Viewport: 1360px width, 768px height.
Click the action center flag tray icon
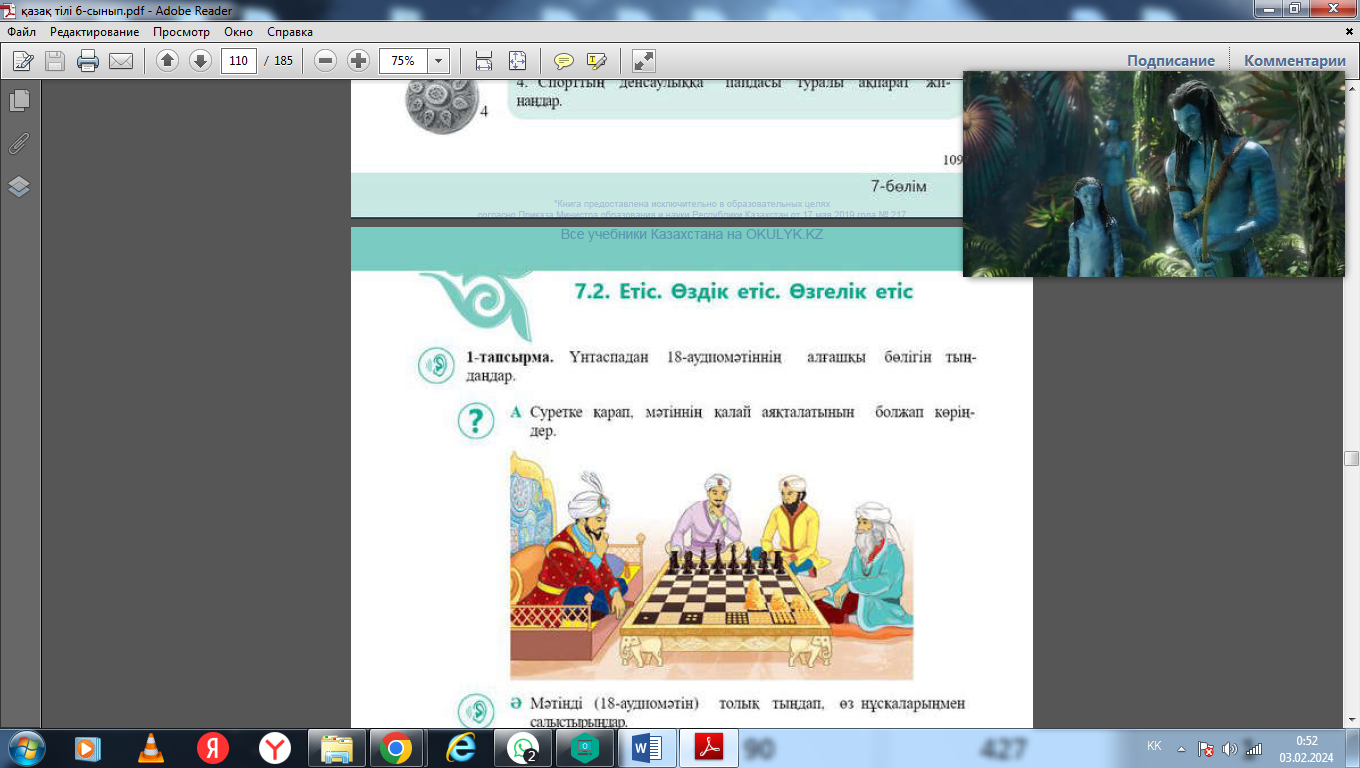pyautogui.click(x=1206, y=748)
